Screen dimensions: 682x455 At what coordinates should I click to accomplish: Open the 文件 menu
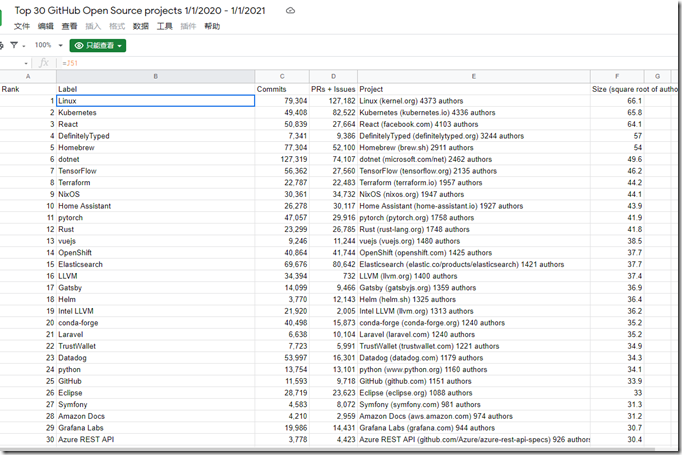coord(22,26)
